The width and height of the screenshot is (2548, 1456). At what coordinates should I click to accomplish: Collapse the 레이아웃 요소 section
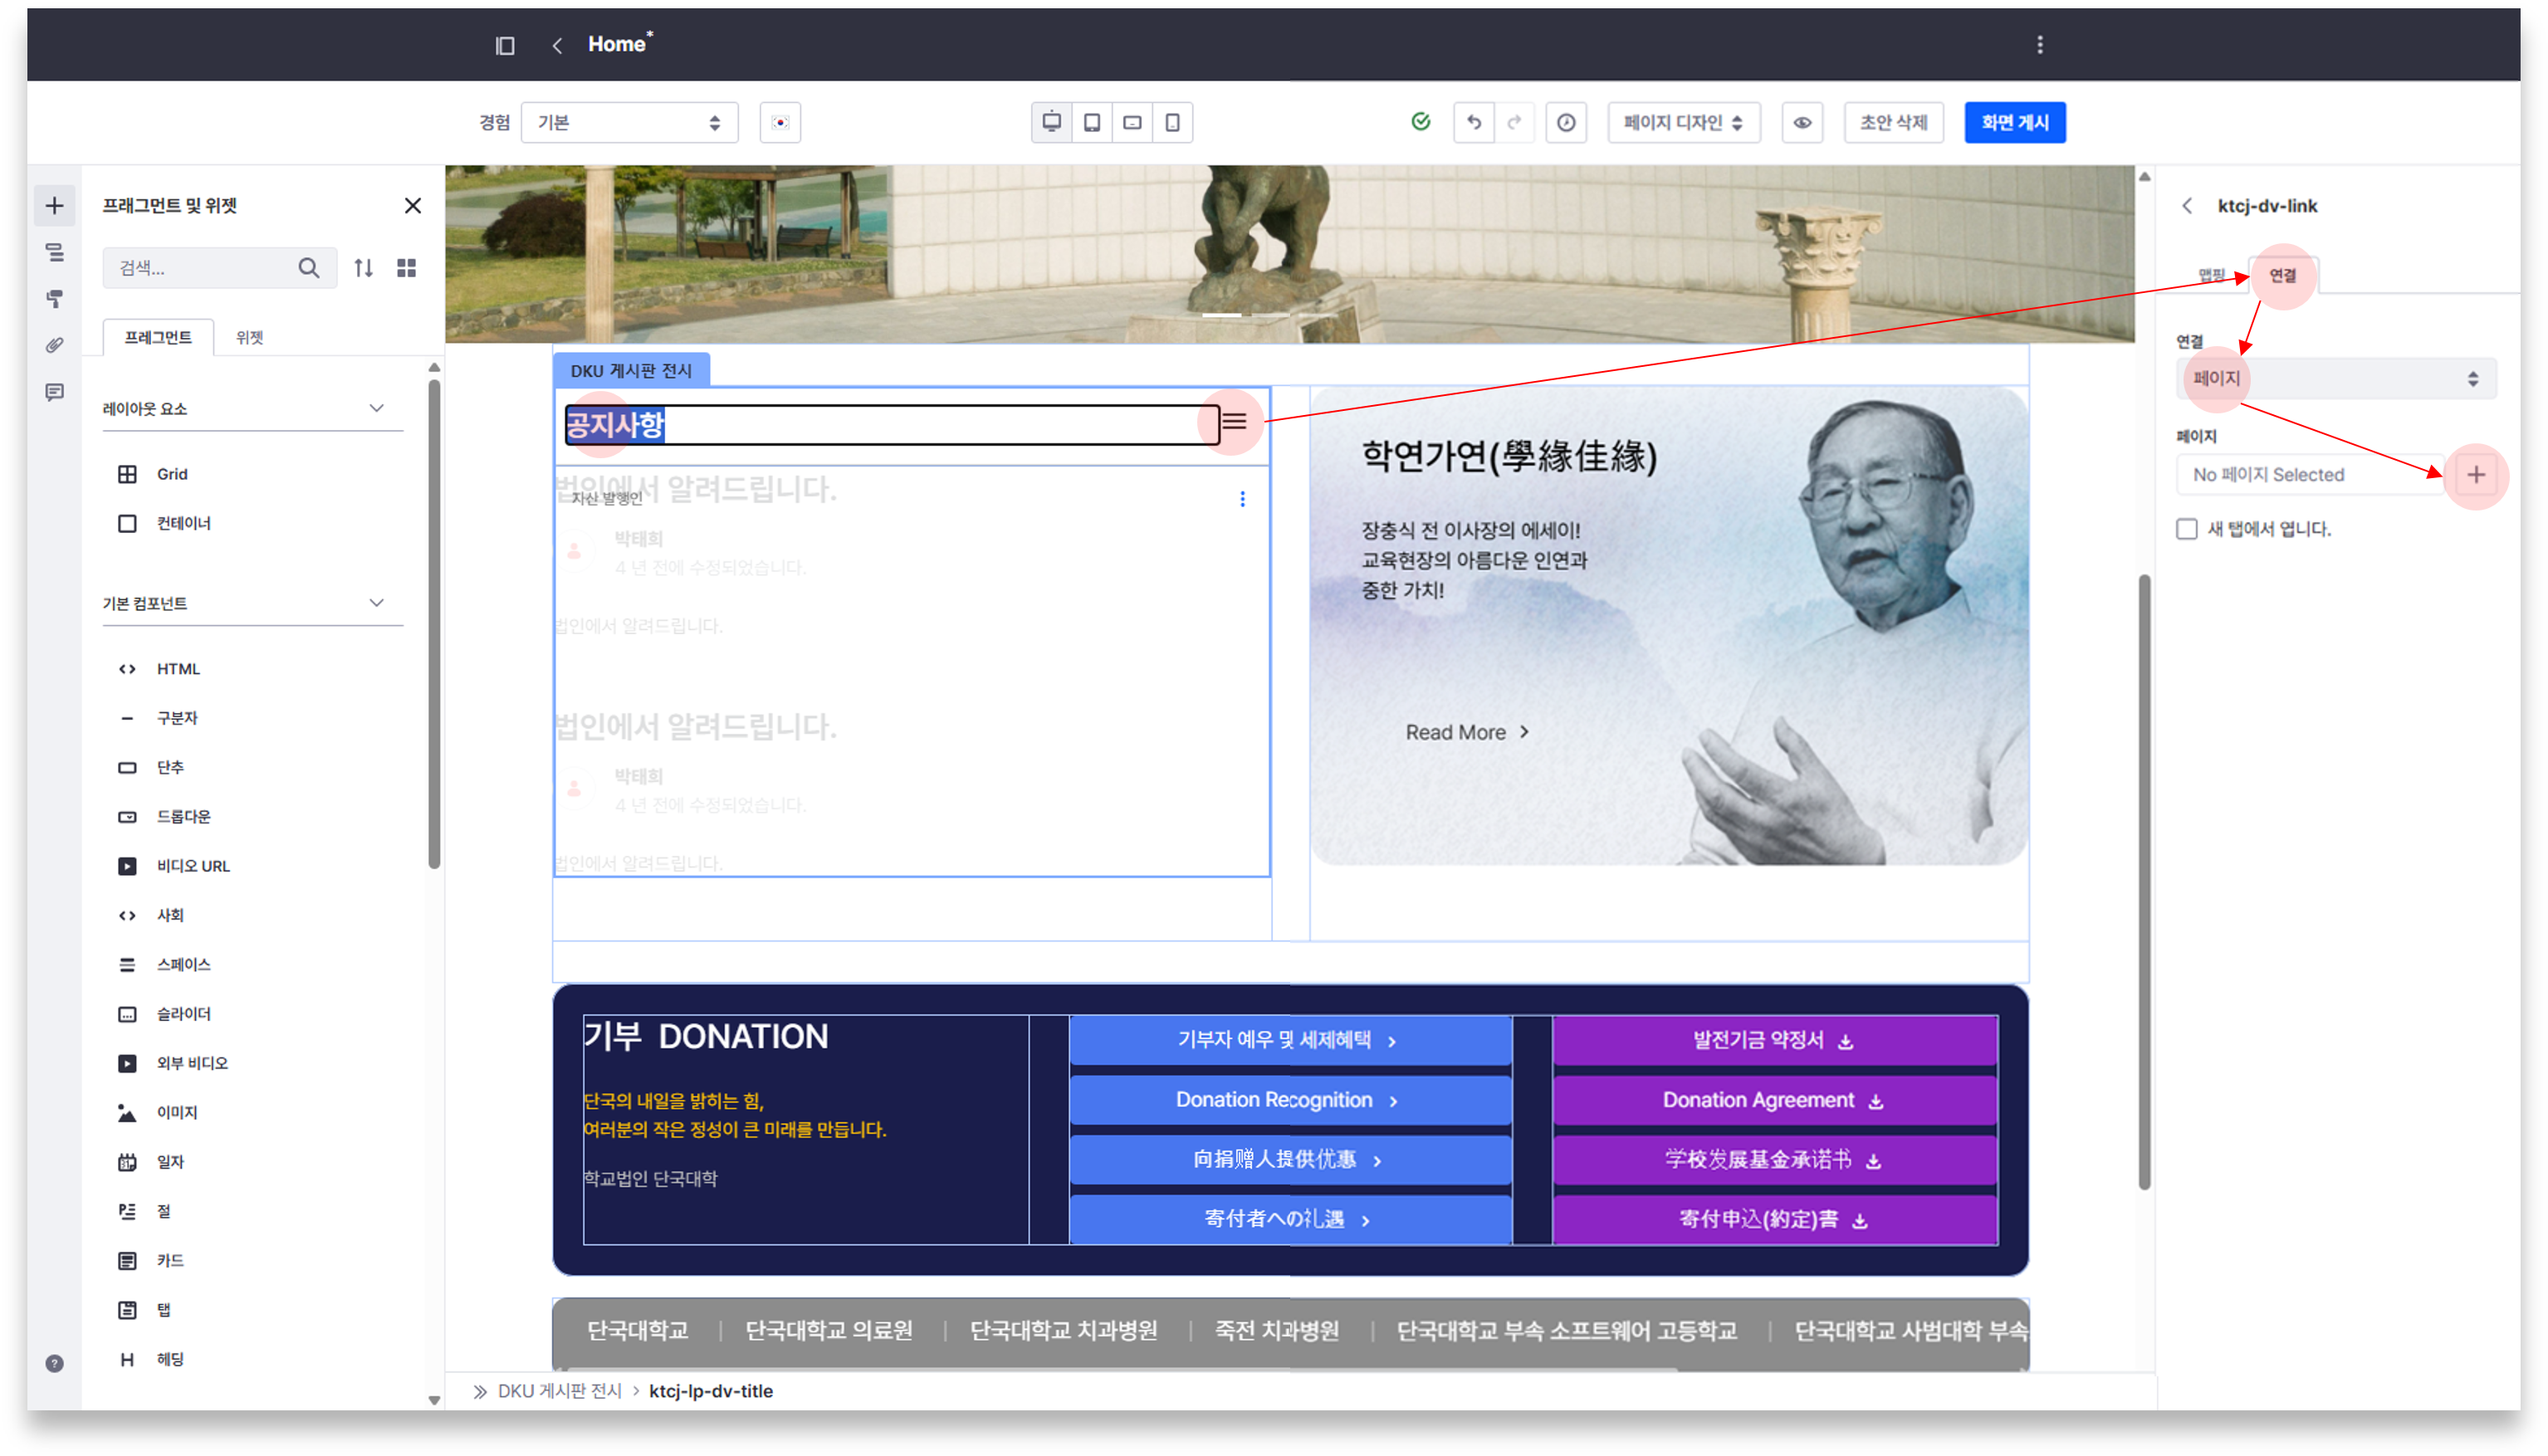pos(376,408)
